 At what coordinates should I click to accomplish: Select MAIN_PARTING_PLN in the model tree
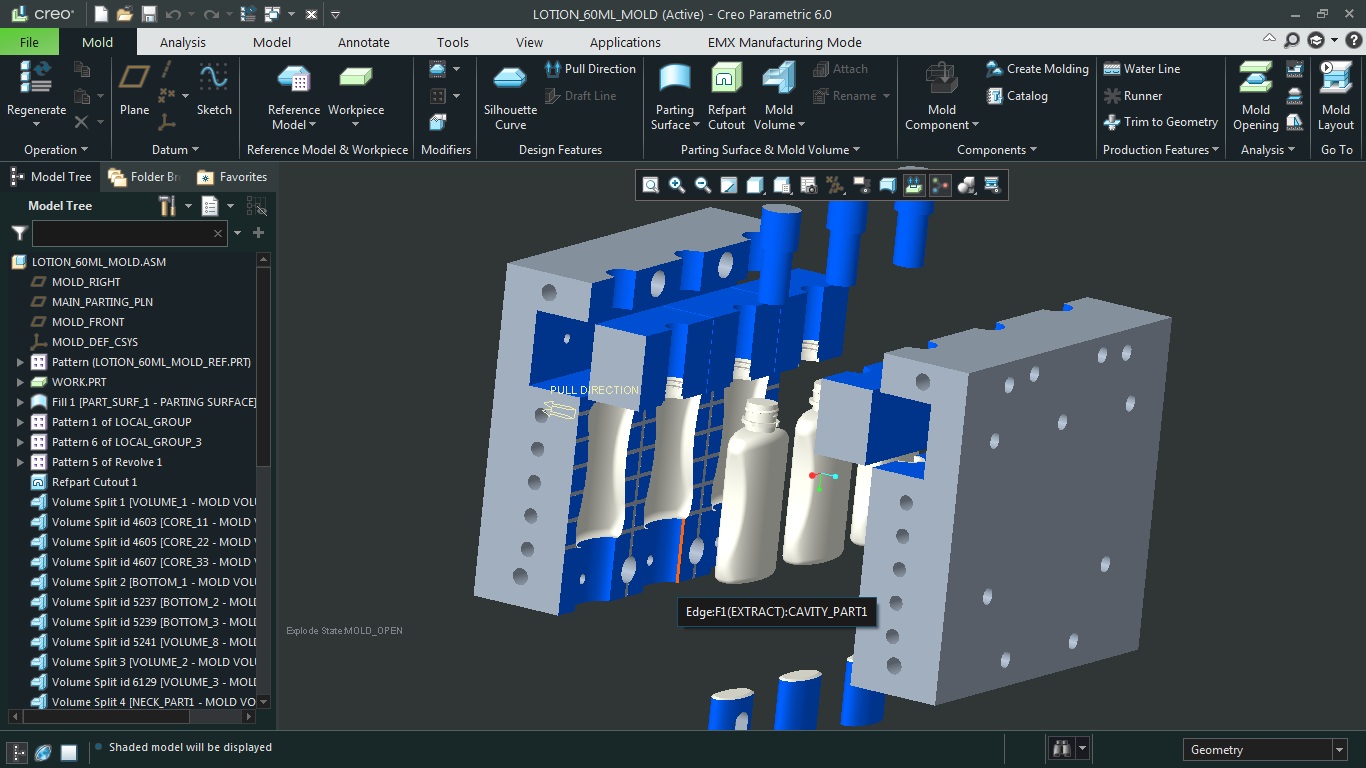(102, 302)
